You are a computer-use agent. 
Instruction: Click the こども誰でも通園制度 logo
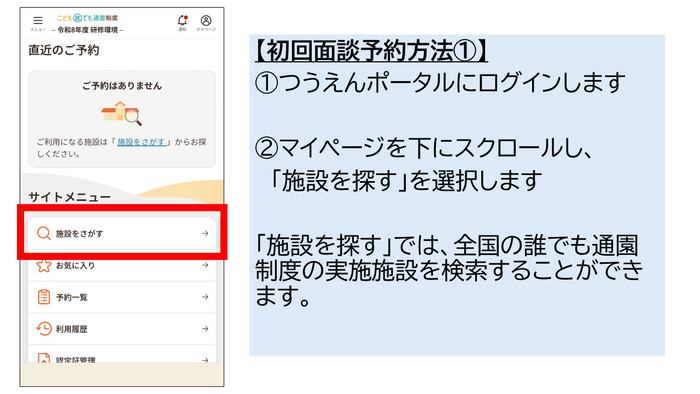[88, 18]
